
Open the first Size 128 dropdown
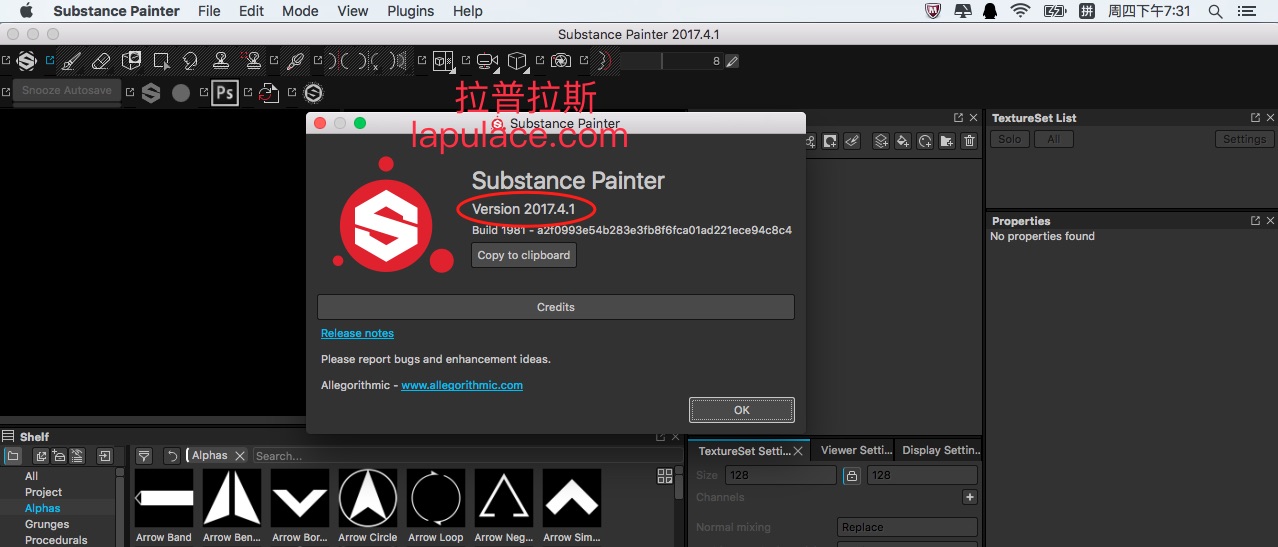779,475
